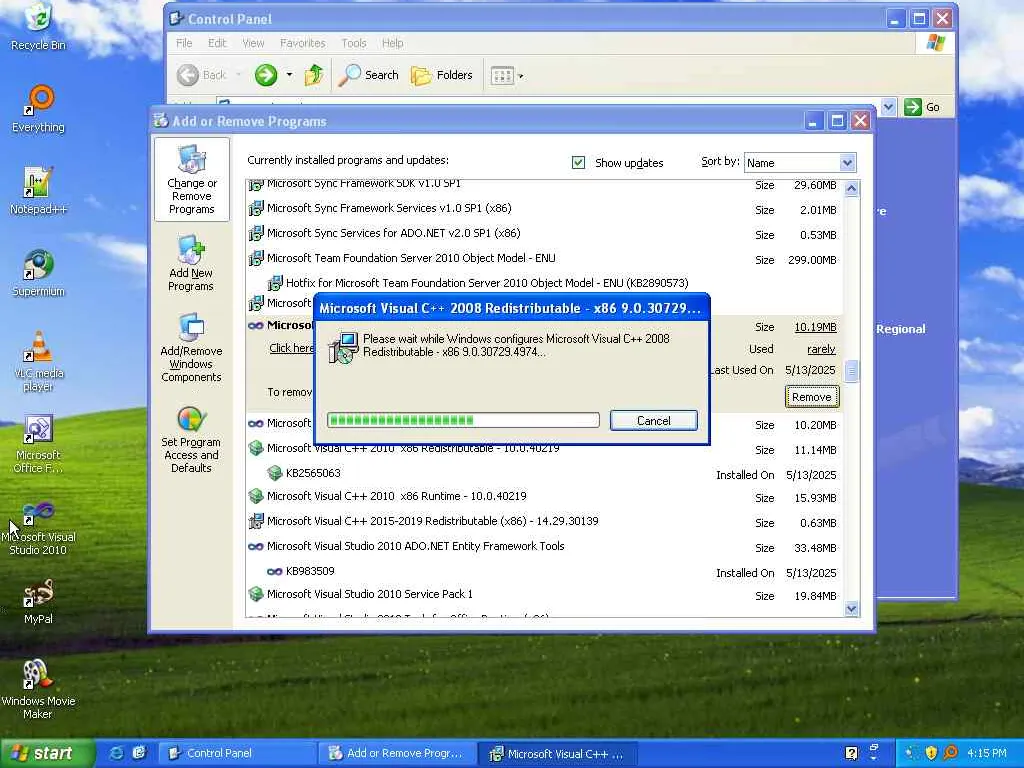Open the Edit menu

217,43
